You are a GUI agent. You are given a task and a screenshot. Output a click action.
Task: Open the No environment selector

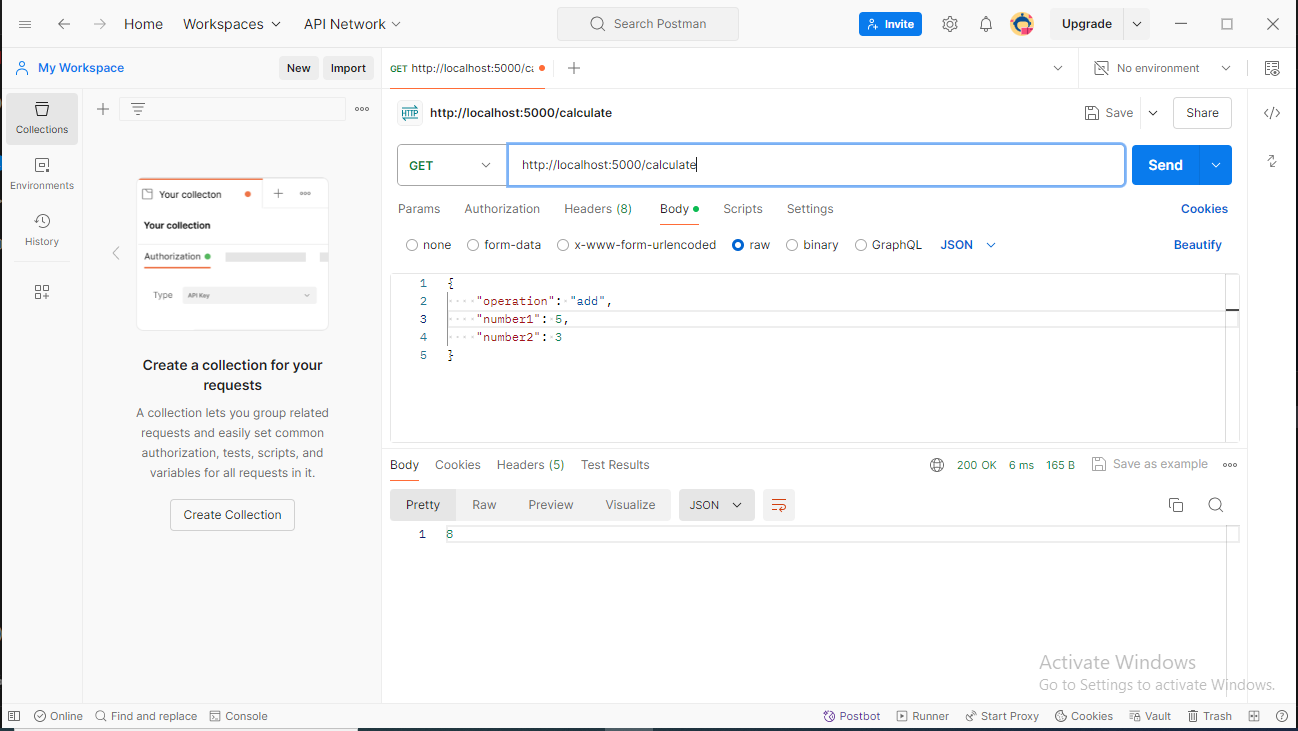pos(1162,68)
